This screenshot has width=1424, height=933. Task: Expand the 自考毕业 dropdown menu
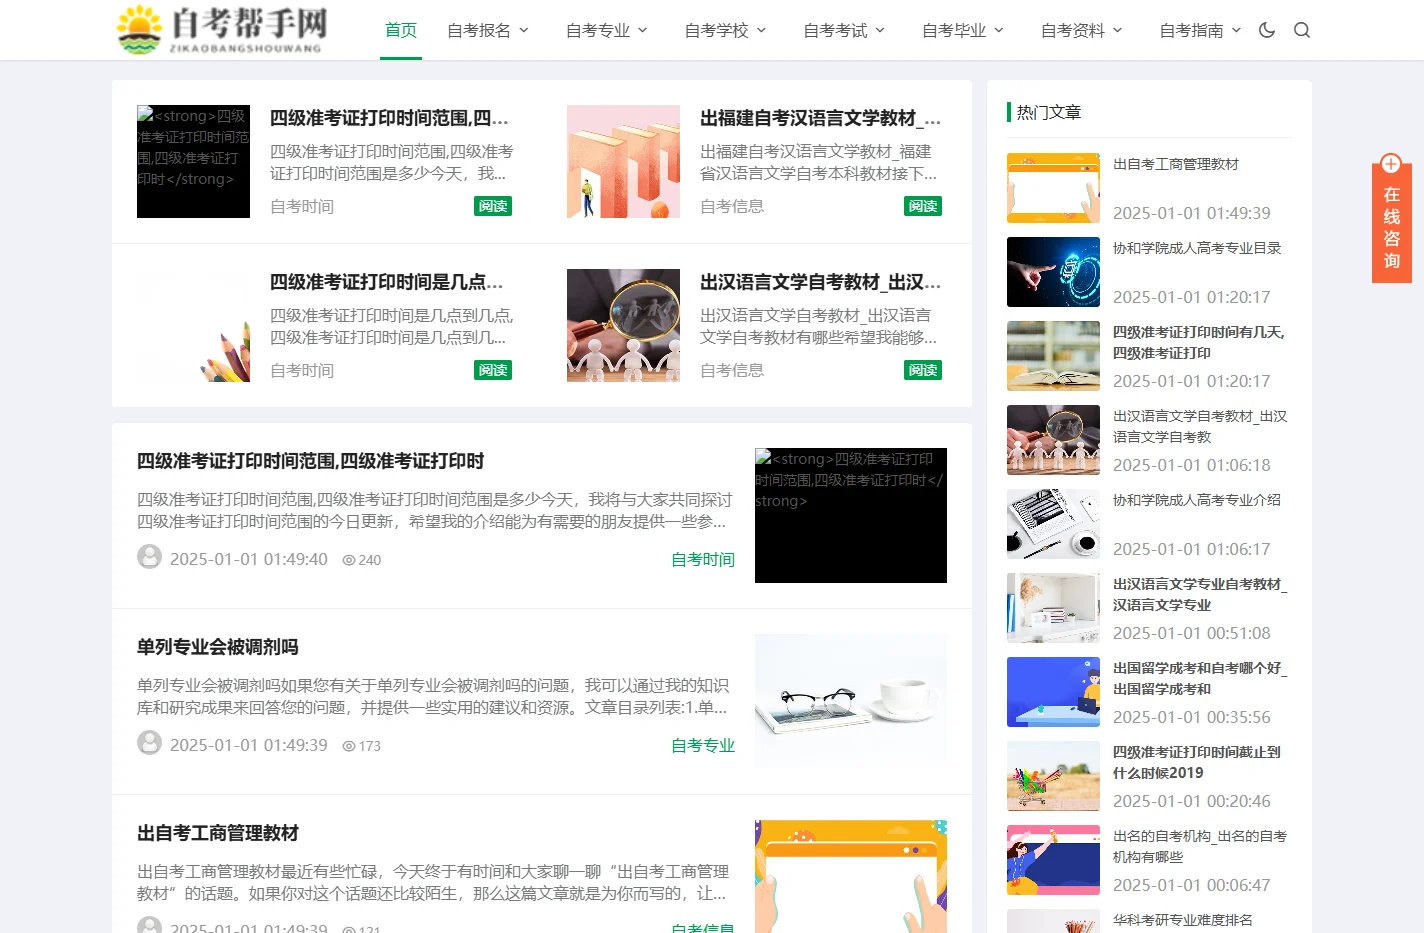[x=964, y=30]
